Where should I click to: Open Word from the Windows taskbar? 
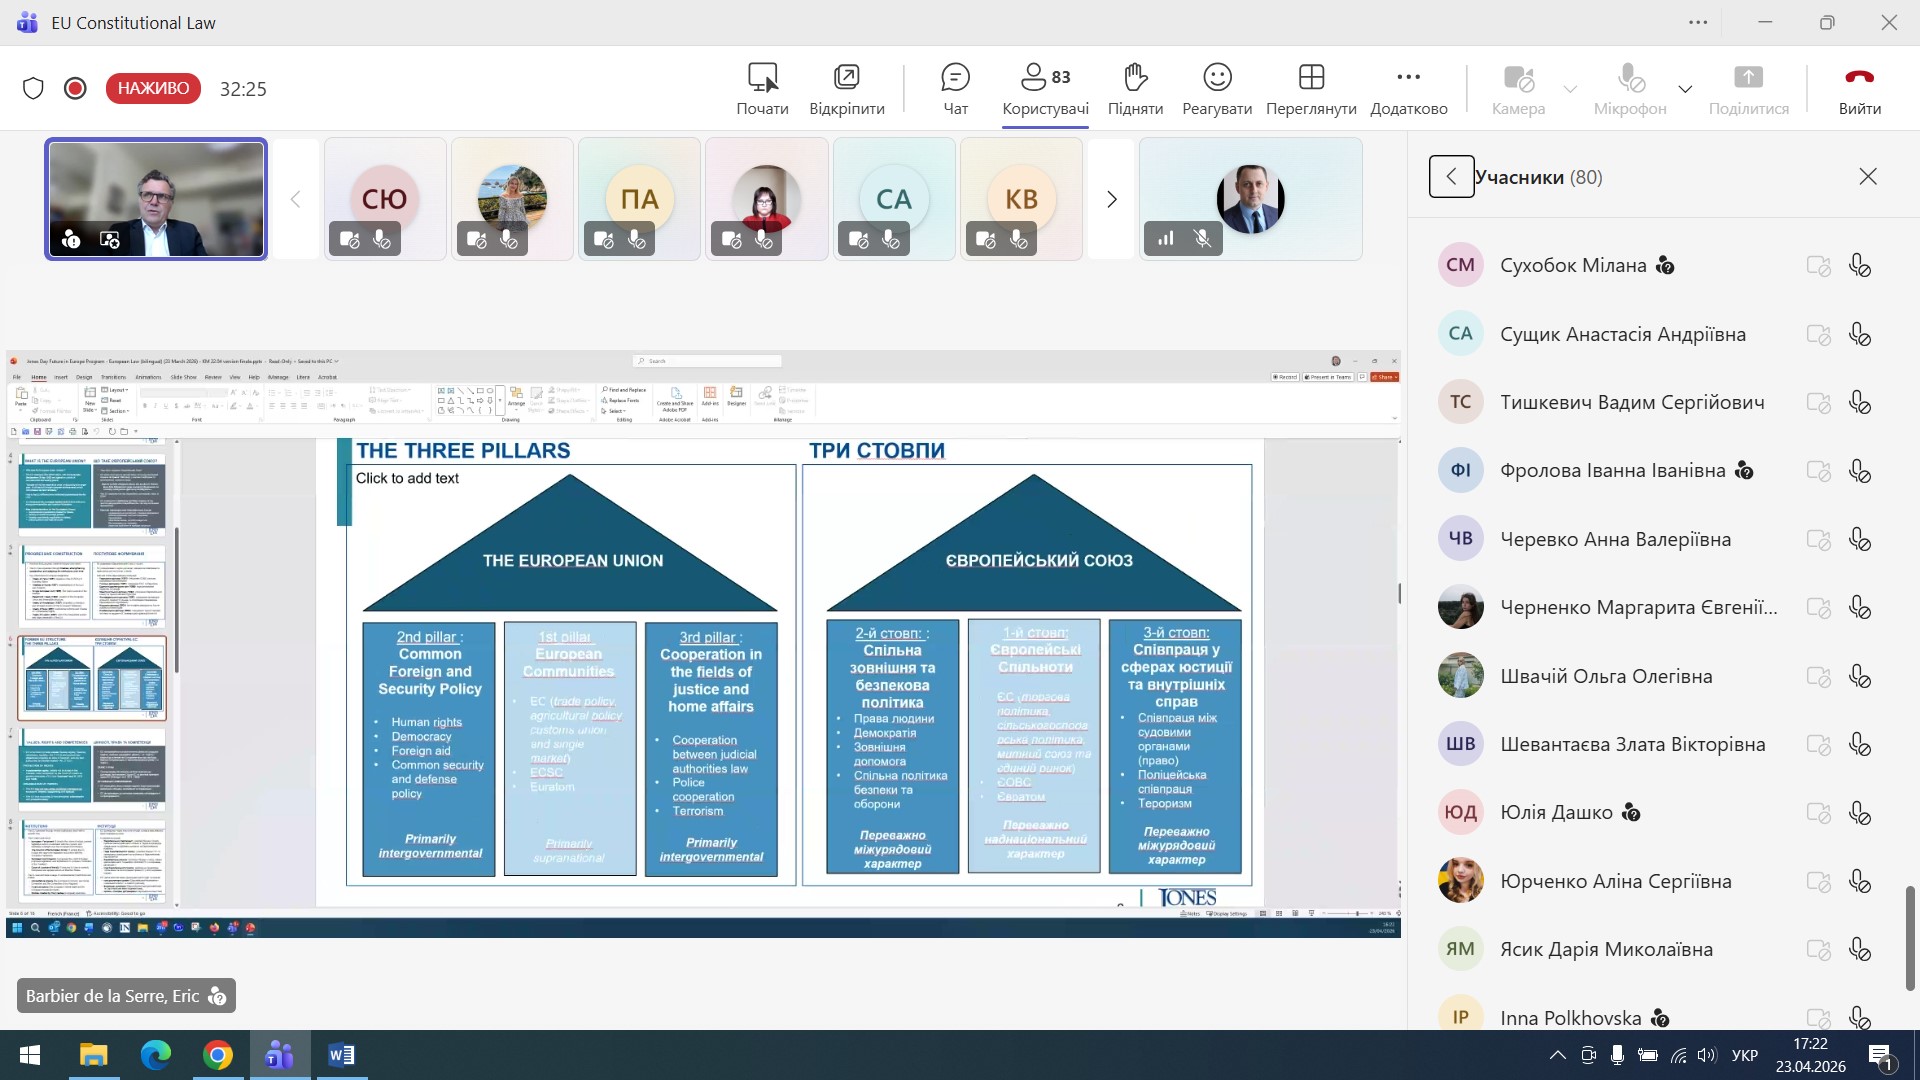click(341, 1055)
